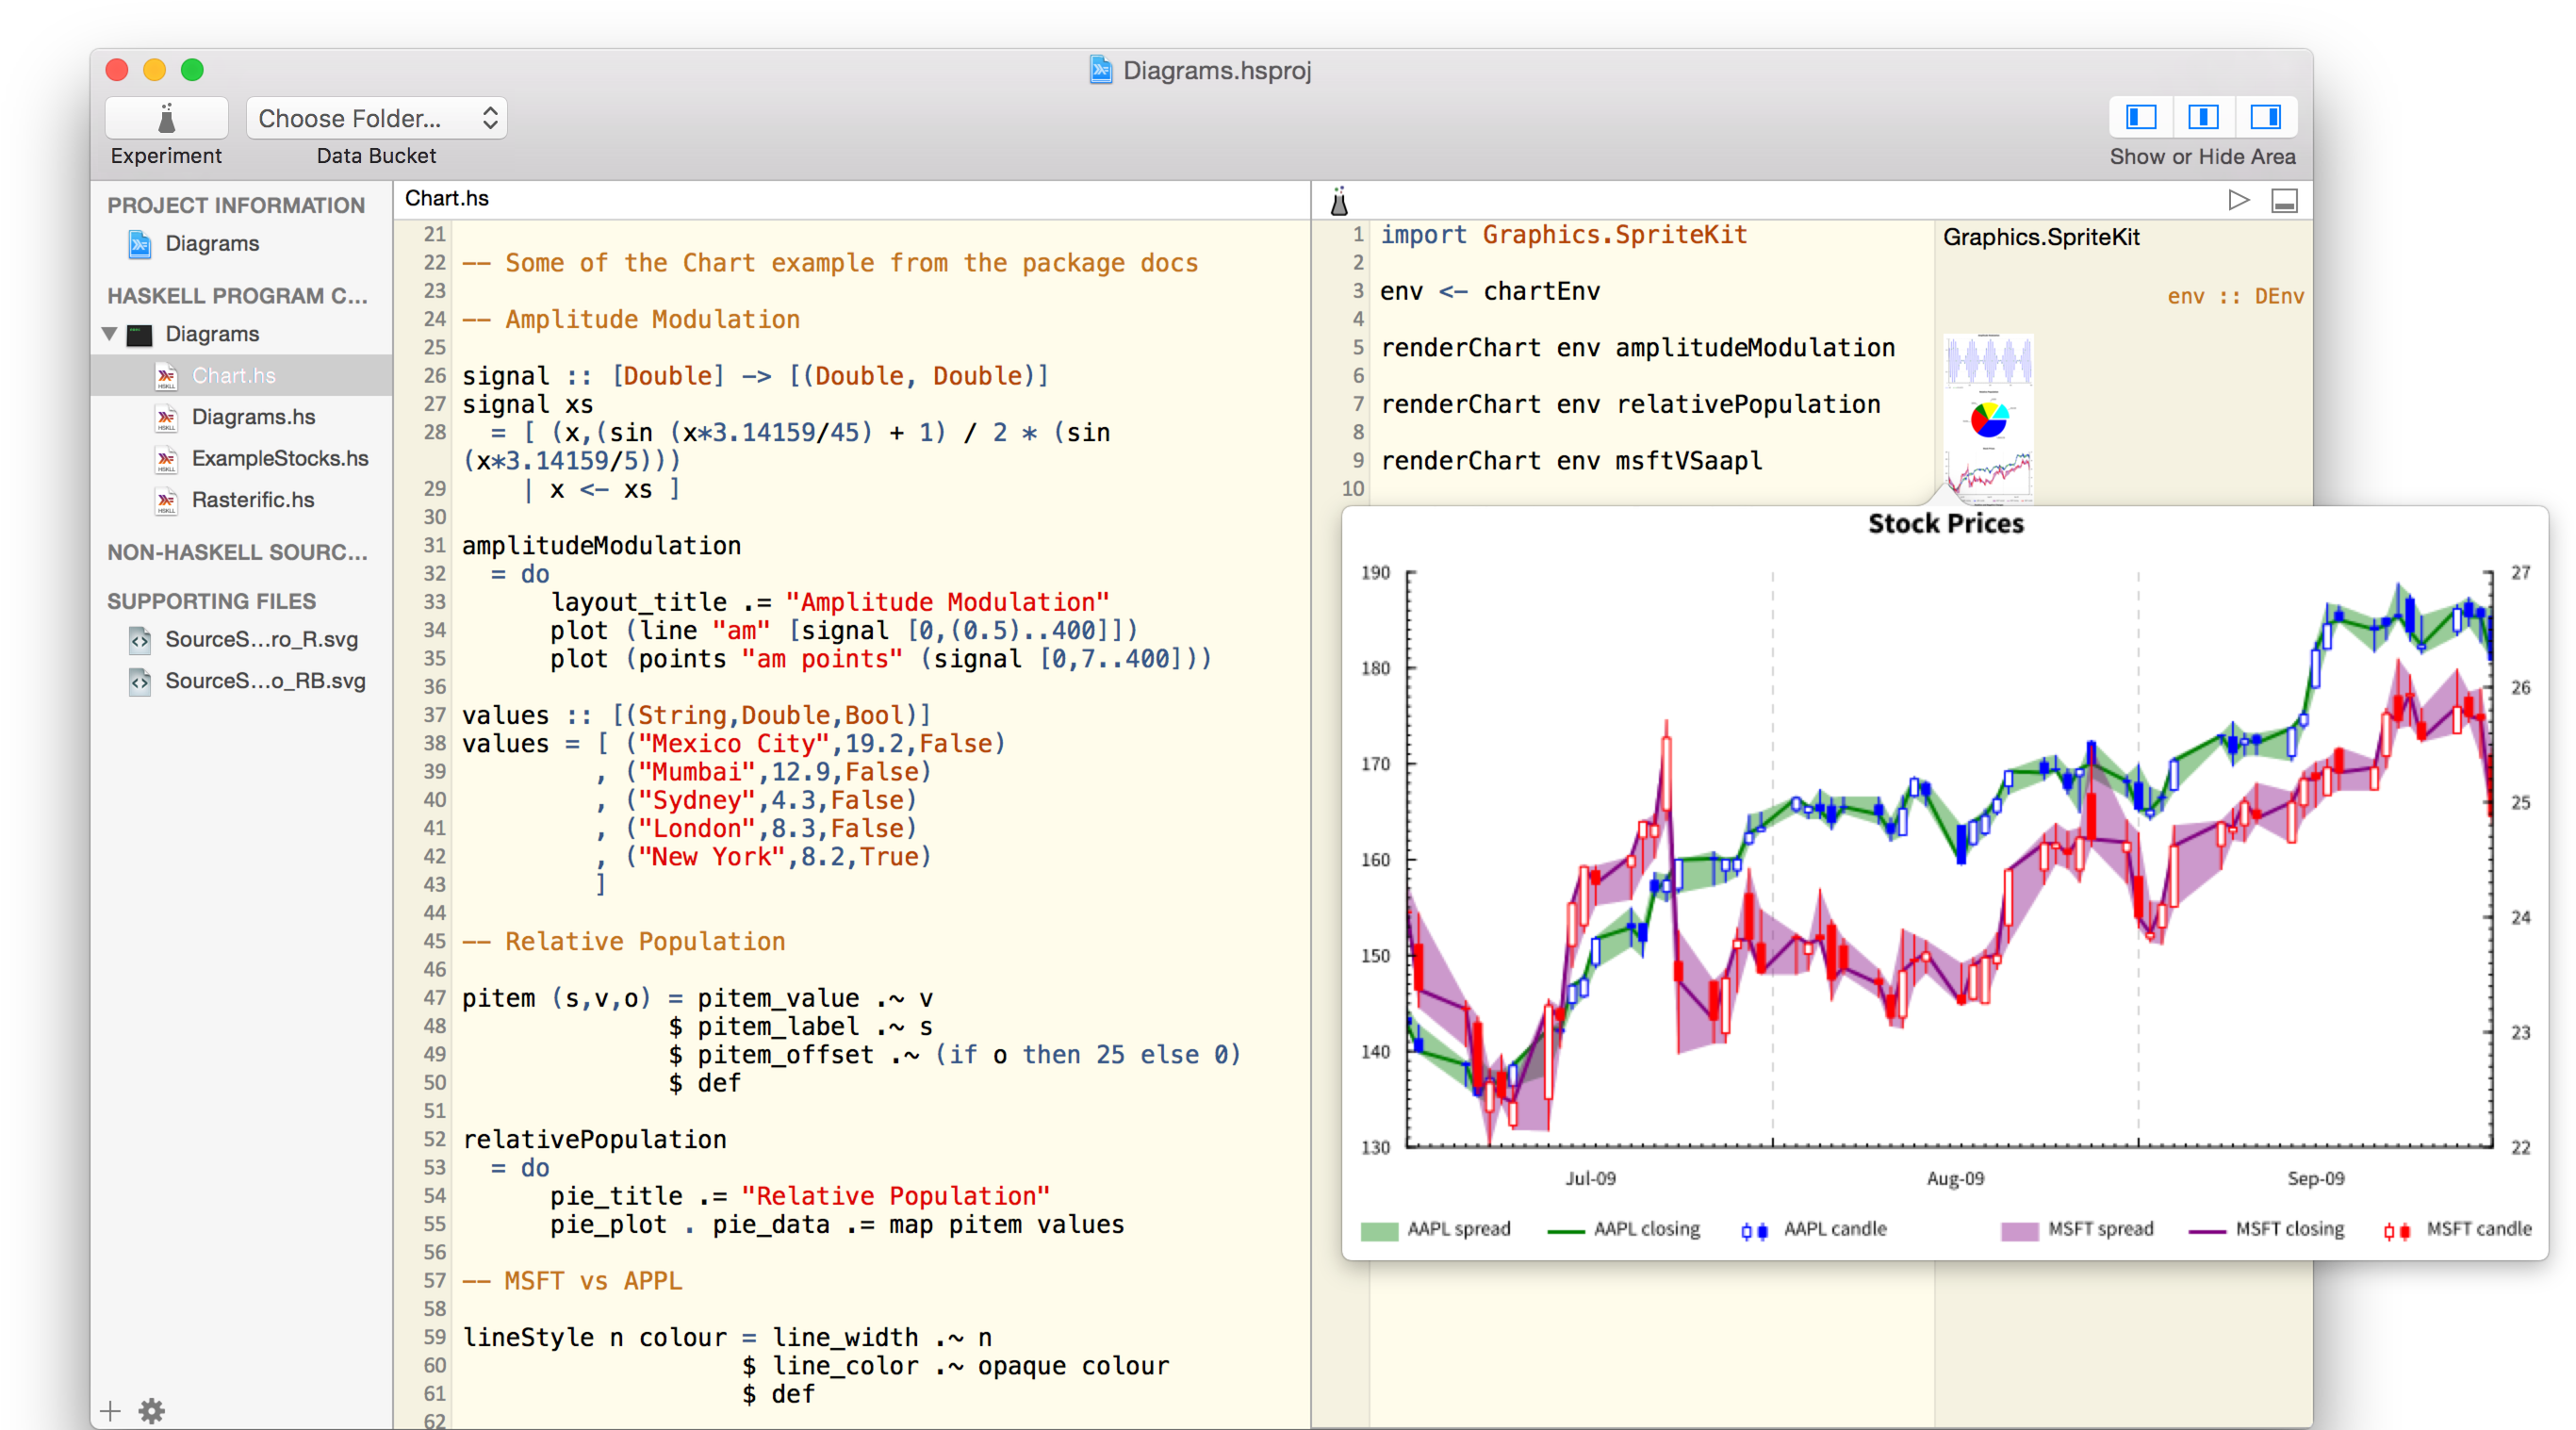Open the Choose Folder data bucket dropdown
The image size is (2576, 1430).
click(376, 118)
